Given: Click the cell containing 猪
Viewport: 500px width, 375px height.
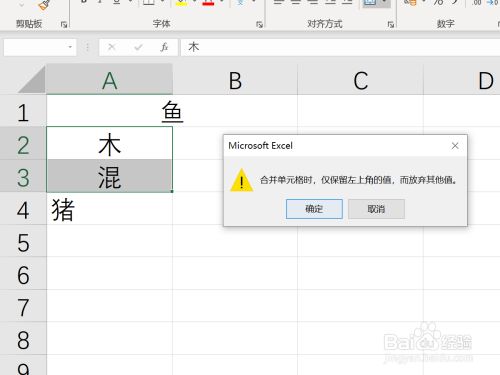Looking at the screenshot, I should (109, 209).
